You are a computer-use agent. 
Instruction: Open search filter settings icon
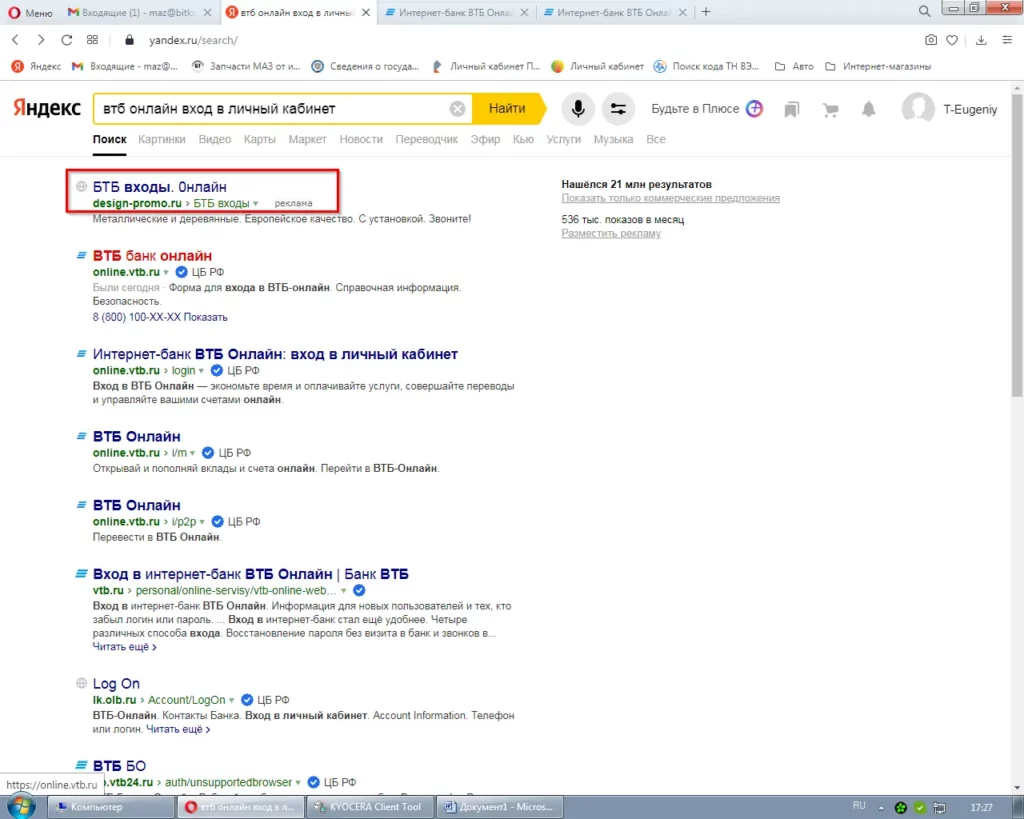click(x=618, y=109)
